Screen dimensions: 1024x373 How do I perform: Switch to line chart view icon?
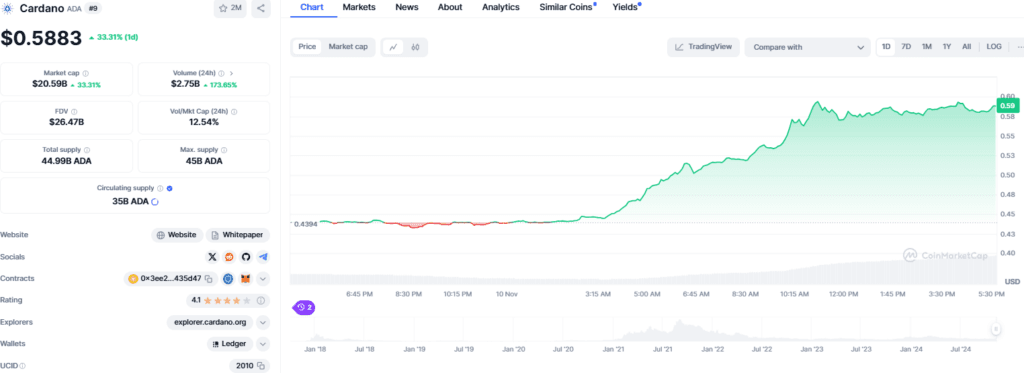coord(393,47)
